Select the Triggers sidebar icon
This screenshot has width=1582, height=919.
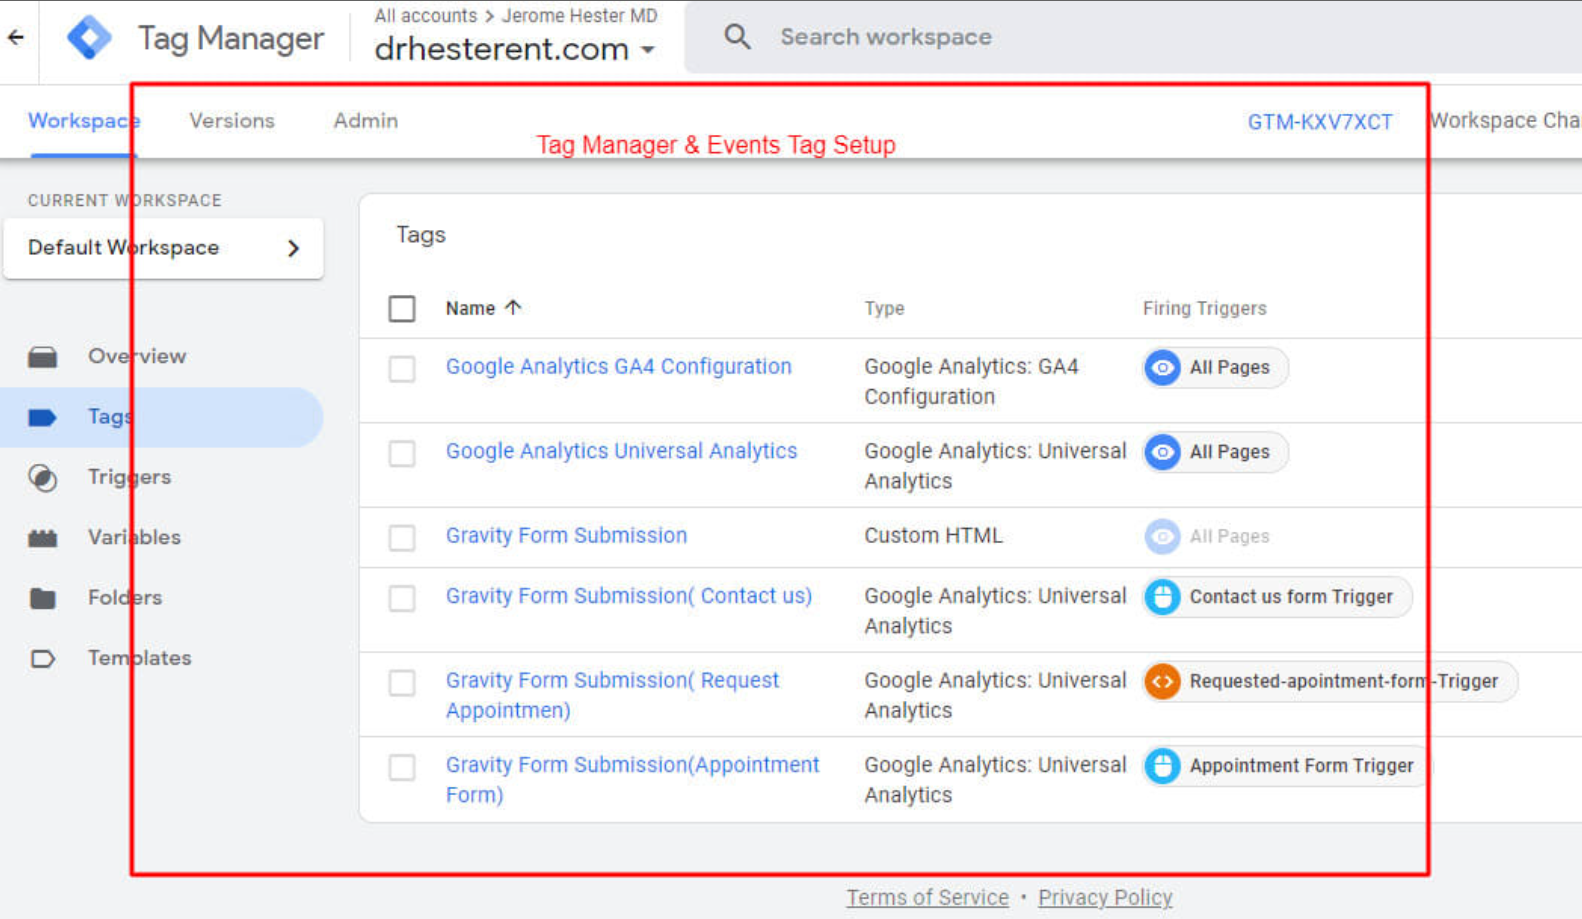(x=42, y=478)
